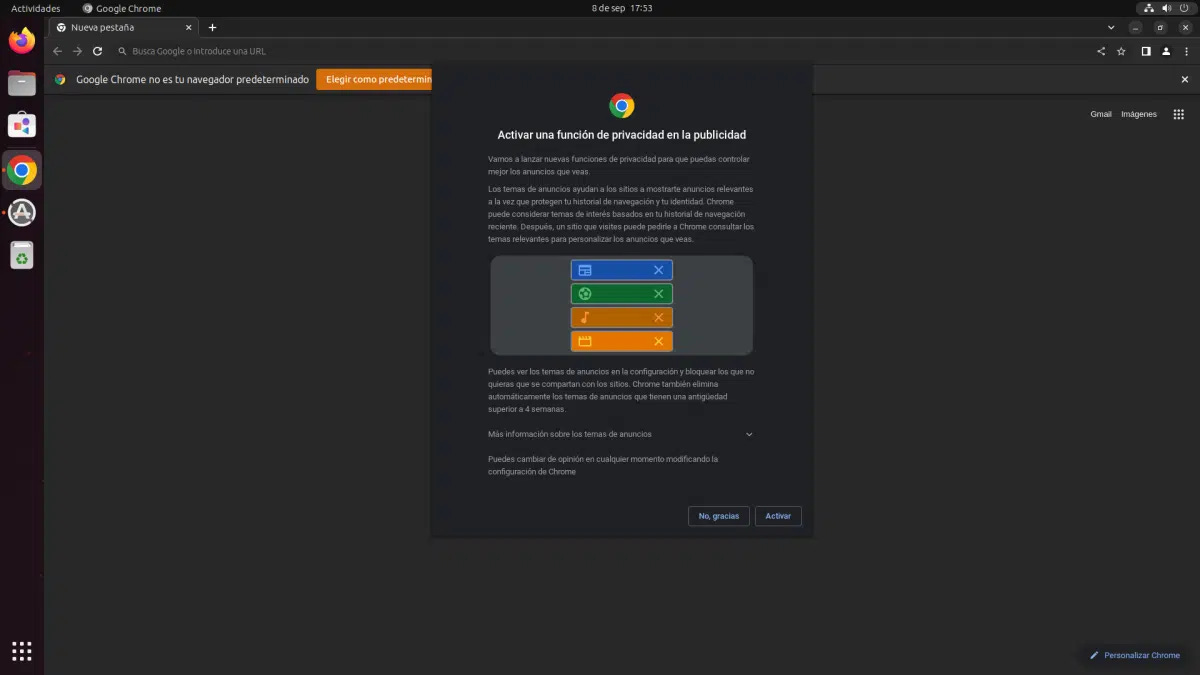This screenshot has height=675, width=1200.
Task: Open the Chrome profile avatar icon
Action: pos(1166,51)
